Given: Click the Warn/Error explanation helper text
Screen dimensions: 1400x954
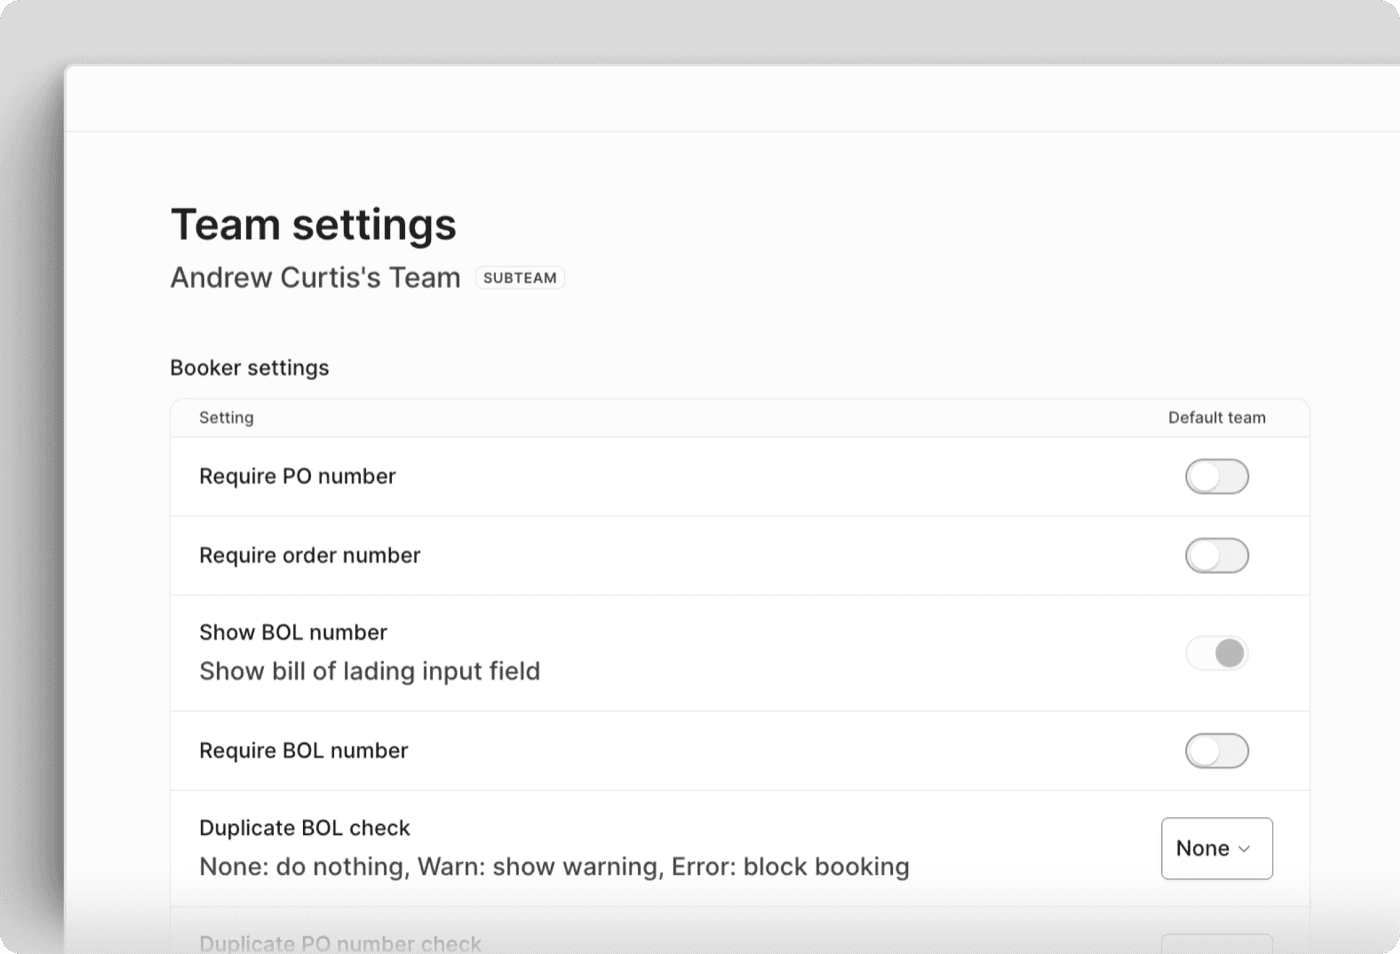Looking at the screenshot, I should tap(554, 866).
